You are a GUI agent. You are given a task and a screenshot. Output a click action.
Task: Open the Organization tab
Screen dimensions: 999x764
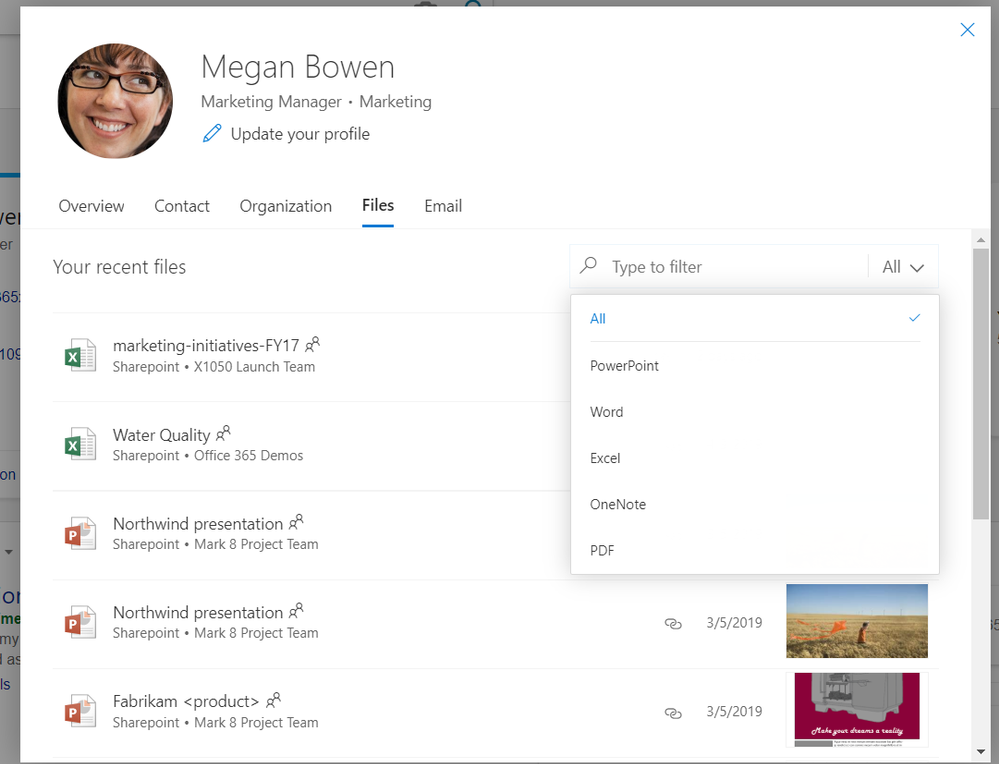point(285,206)
